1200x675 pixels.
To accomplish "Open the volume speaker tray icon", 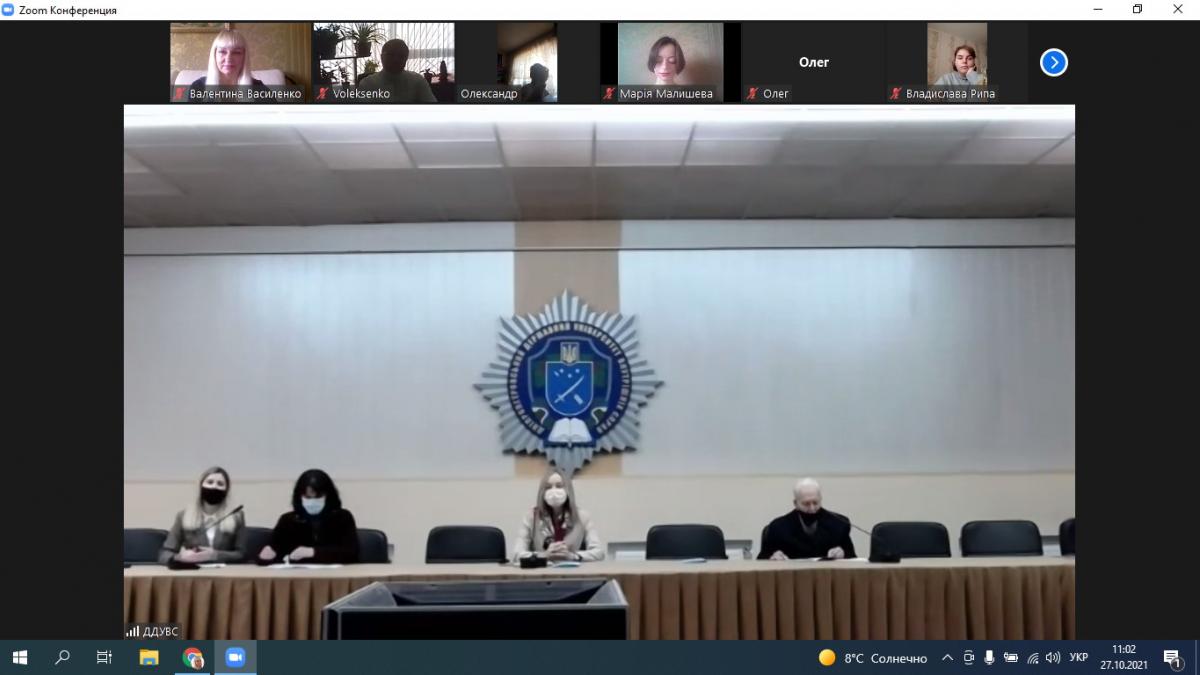I will [1053, 658].
